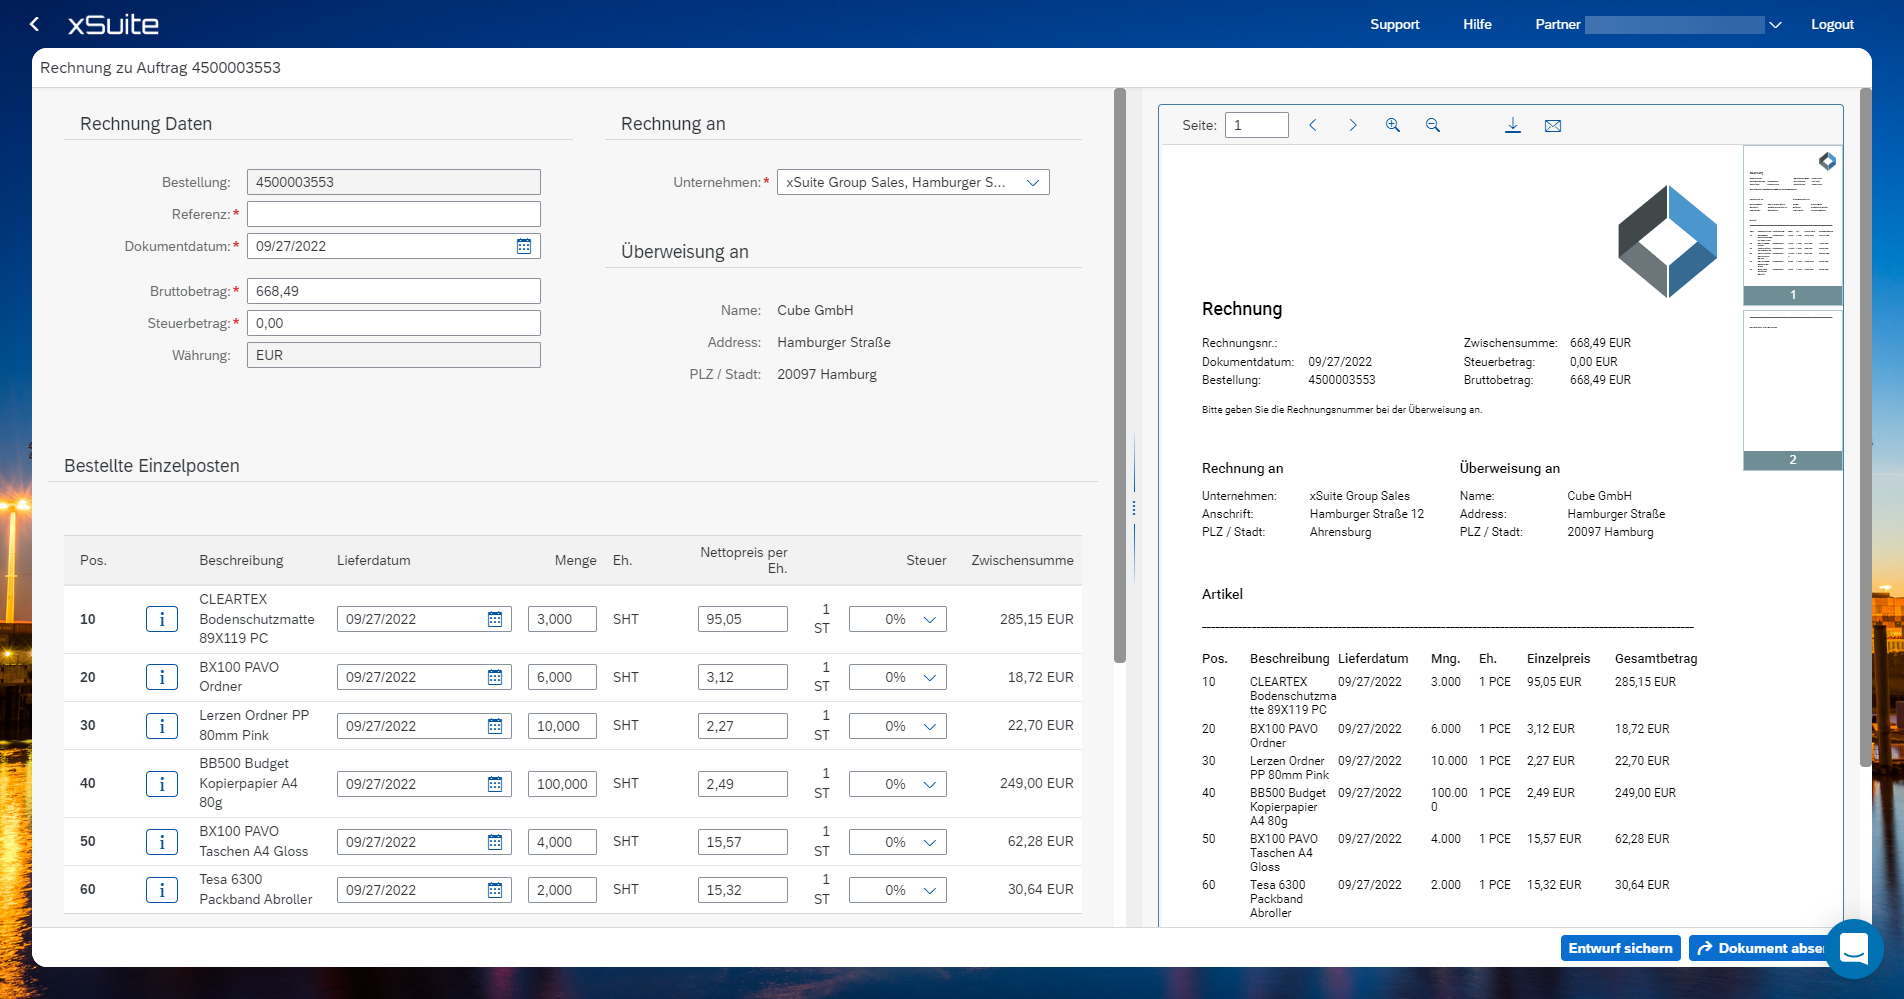The width and height of the screenshot is (1904, 999).
Task: Click Logout in the header
Action: coord(1832,24)
